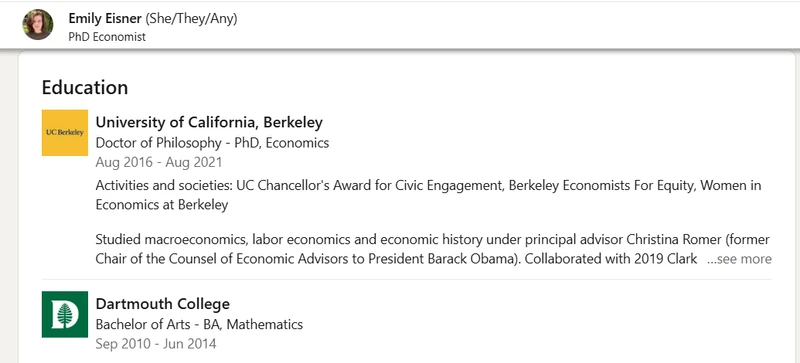The width and height of the screenshot is (800, 363).
Task: Select 'Doctor of Philosophy - PhD, Economics' line
Action: (x=212, y=143)
